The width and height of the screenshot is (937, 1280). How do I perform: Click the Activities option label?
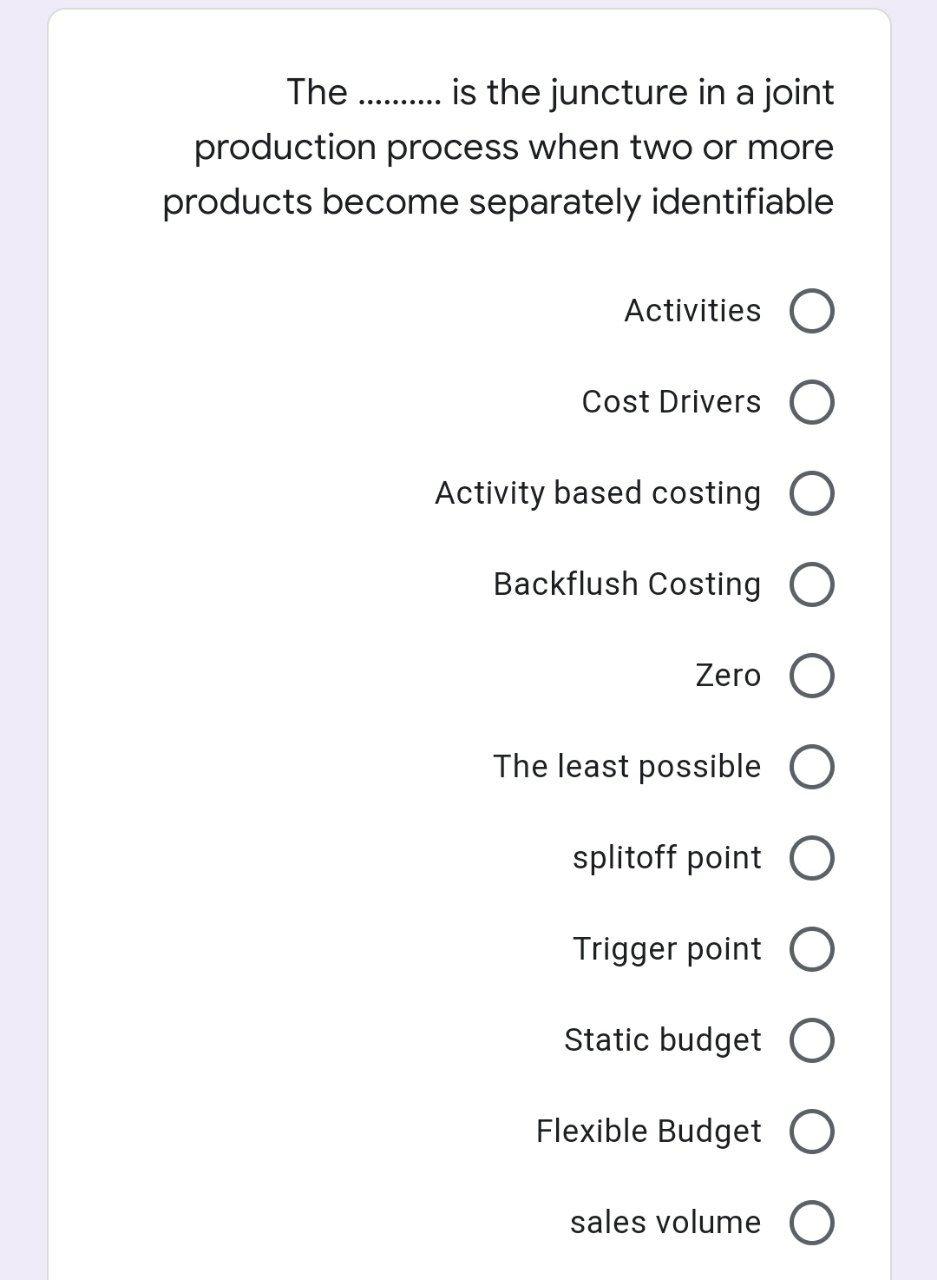coord(692,310)
